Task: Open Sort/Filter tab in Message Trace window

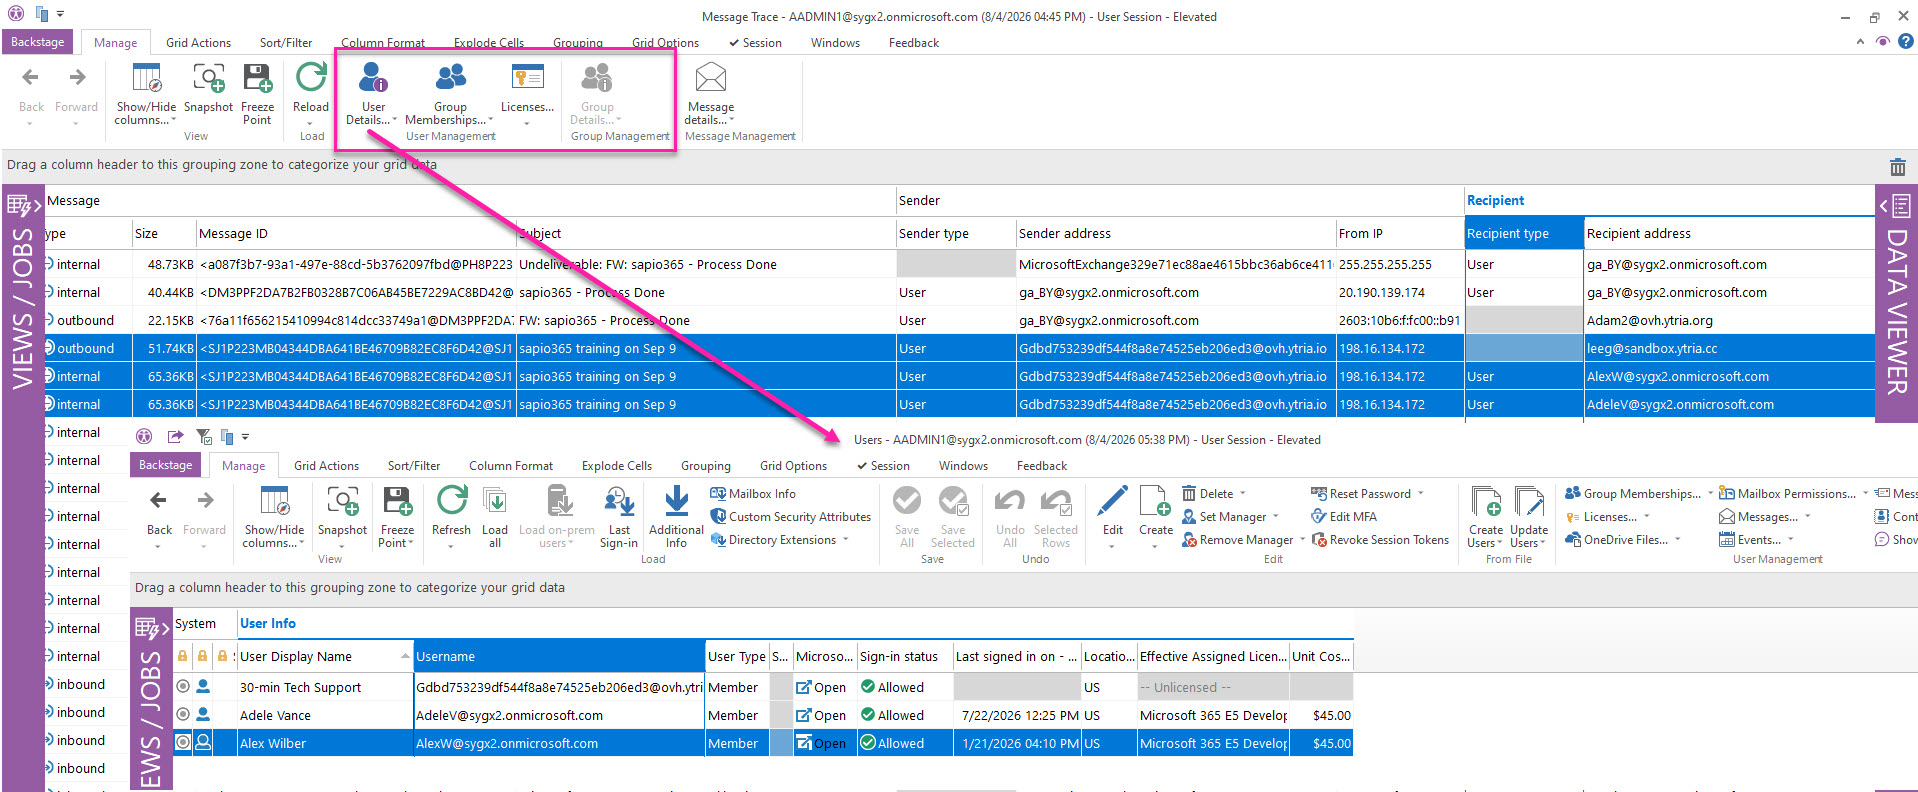Action: pyautogui.click(x=286, y=43)
